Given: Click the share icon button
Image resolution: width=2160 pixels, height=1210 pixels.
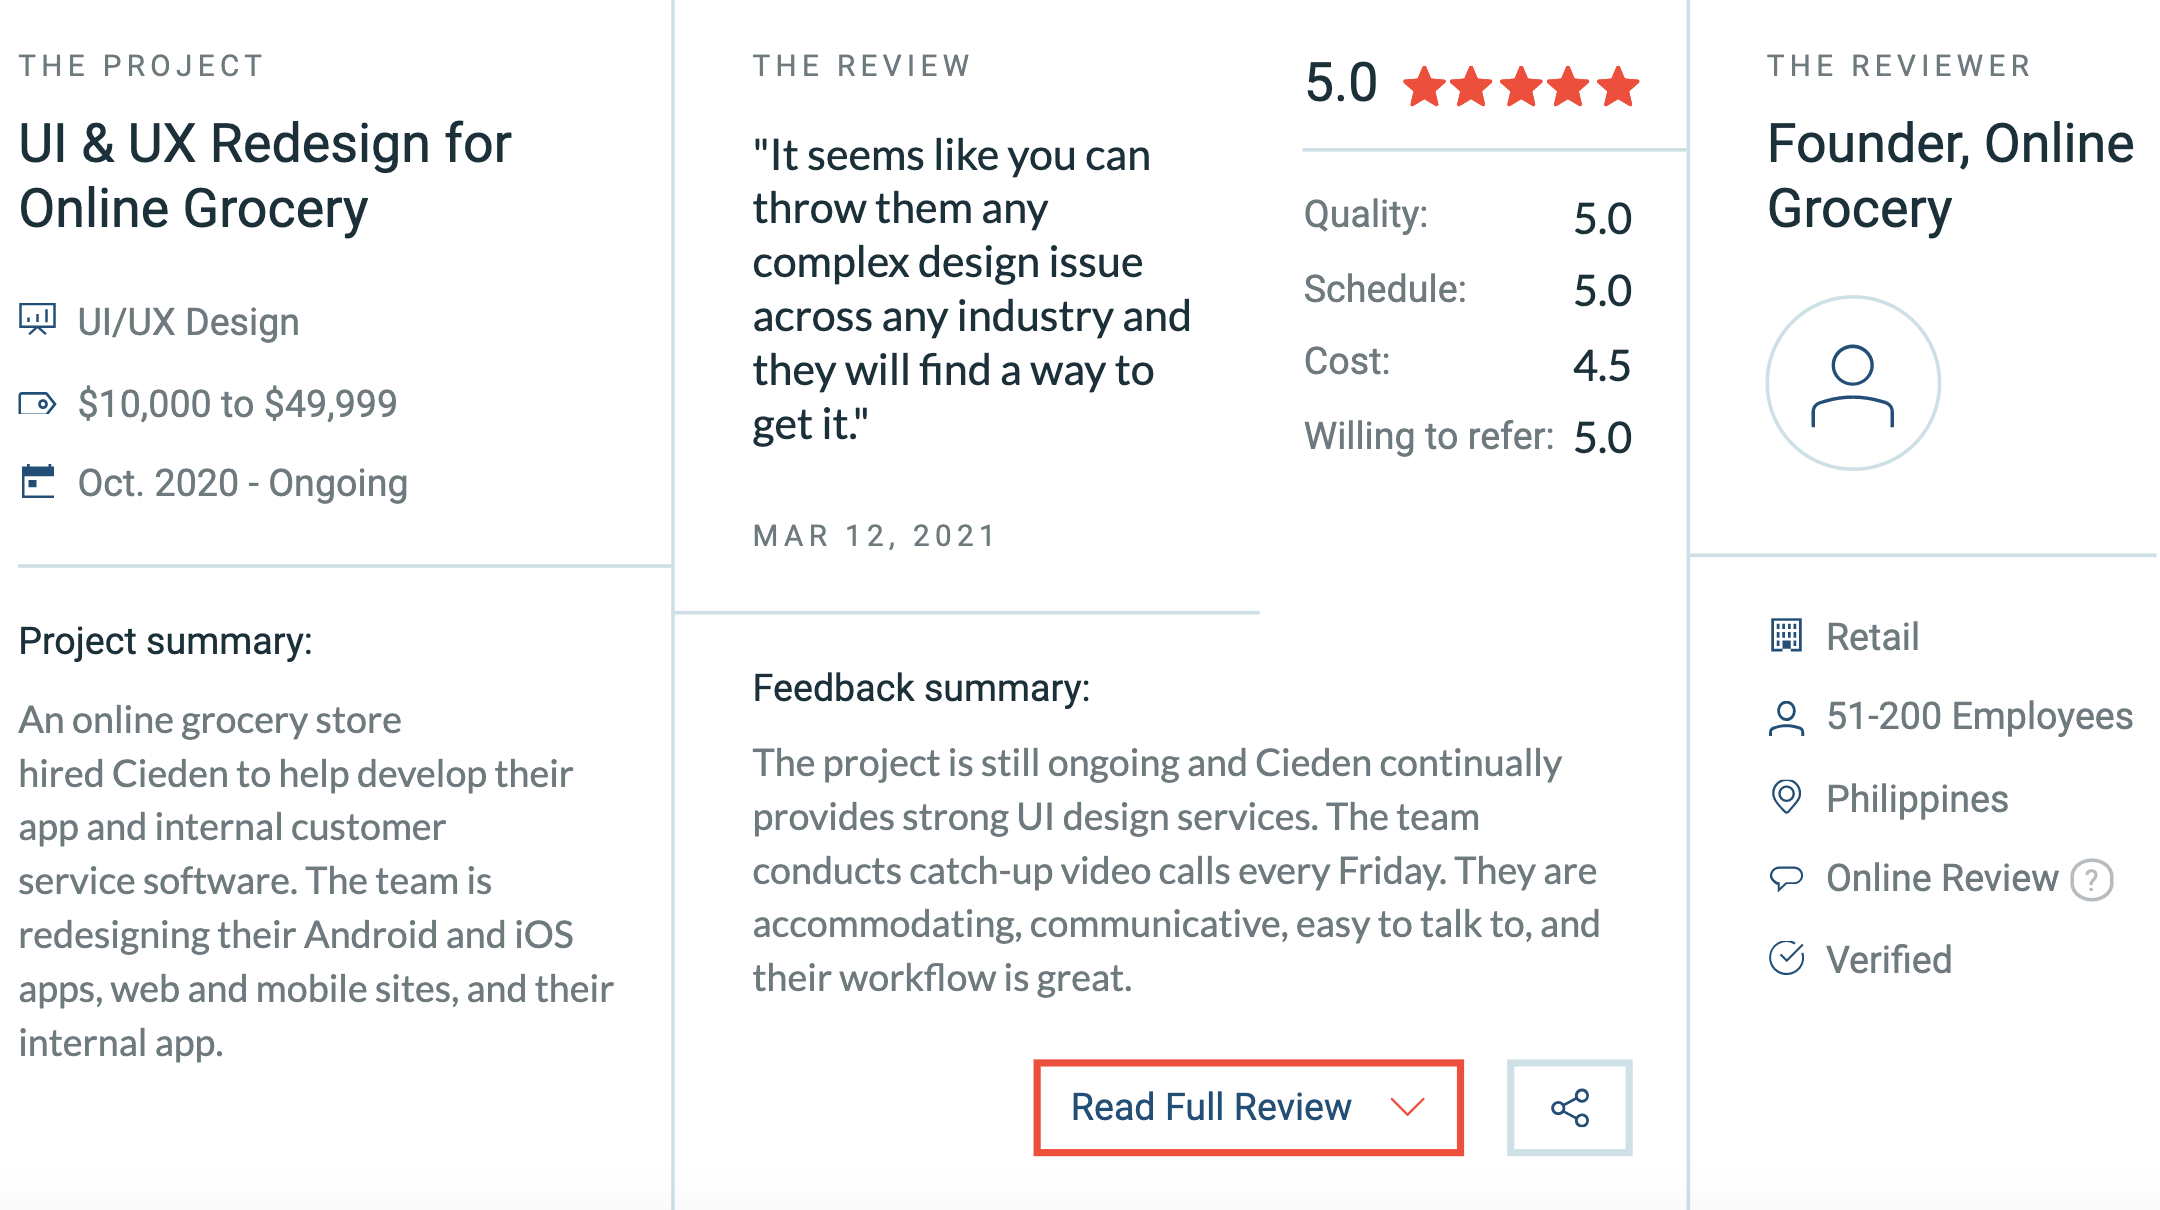Looking at the screenshot, I should point(1569,1107).
